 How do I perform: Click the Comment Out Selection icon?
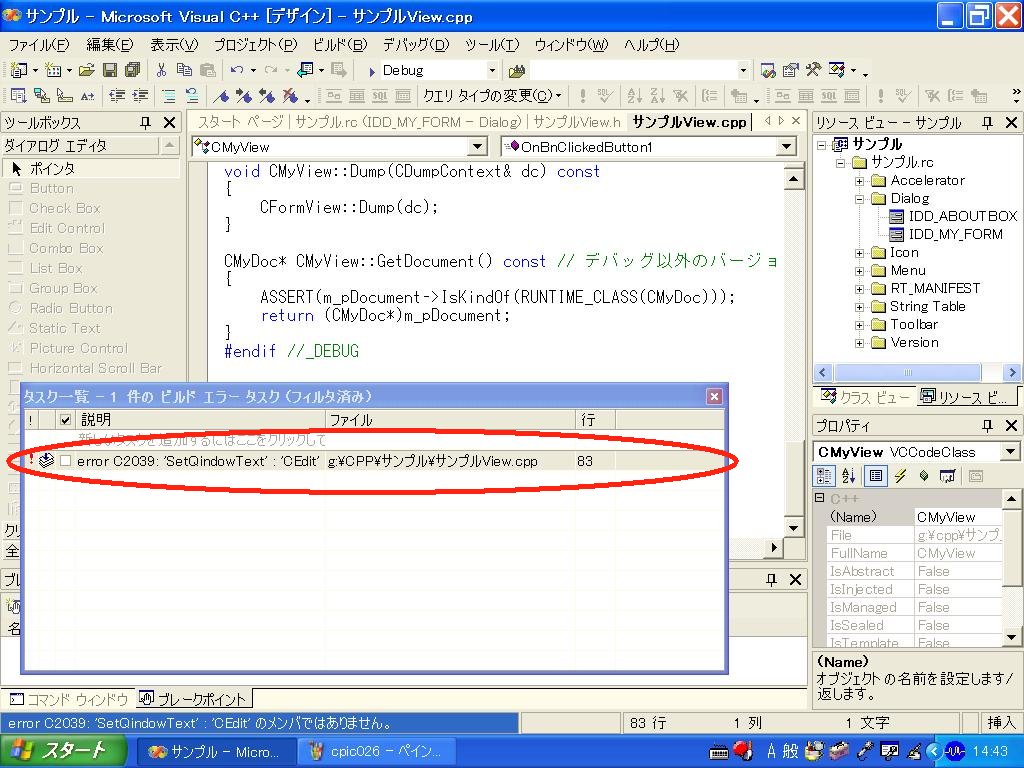pyautogui.click(x=168, y=96)
